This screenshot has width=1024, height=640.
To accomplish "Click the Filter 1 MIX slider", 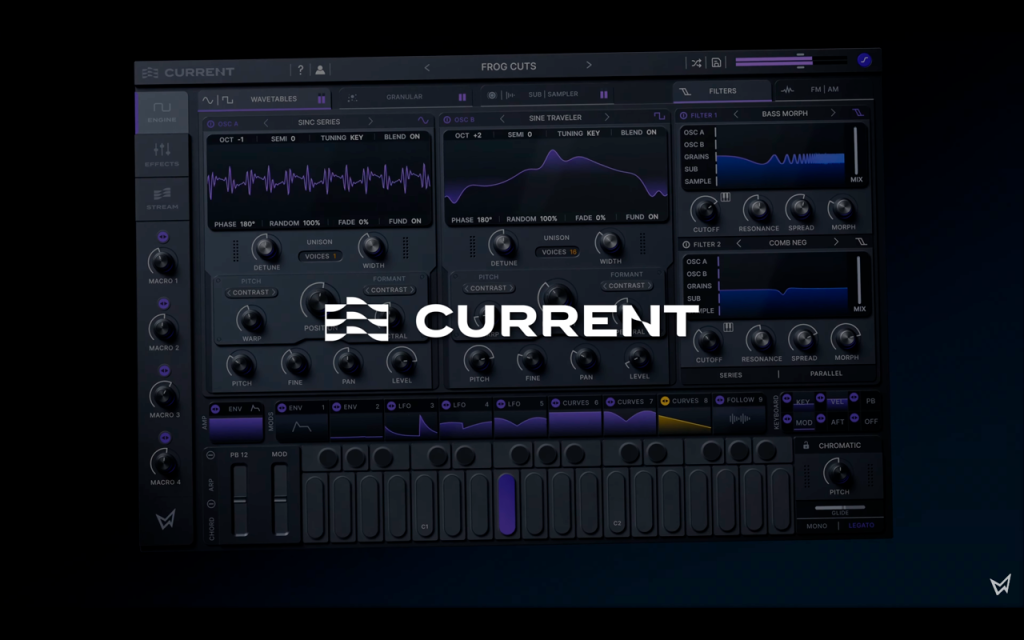I will tap(856, 150).
